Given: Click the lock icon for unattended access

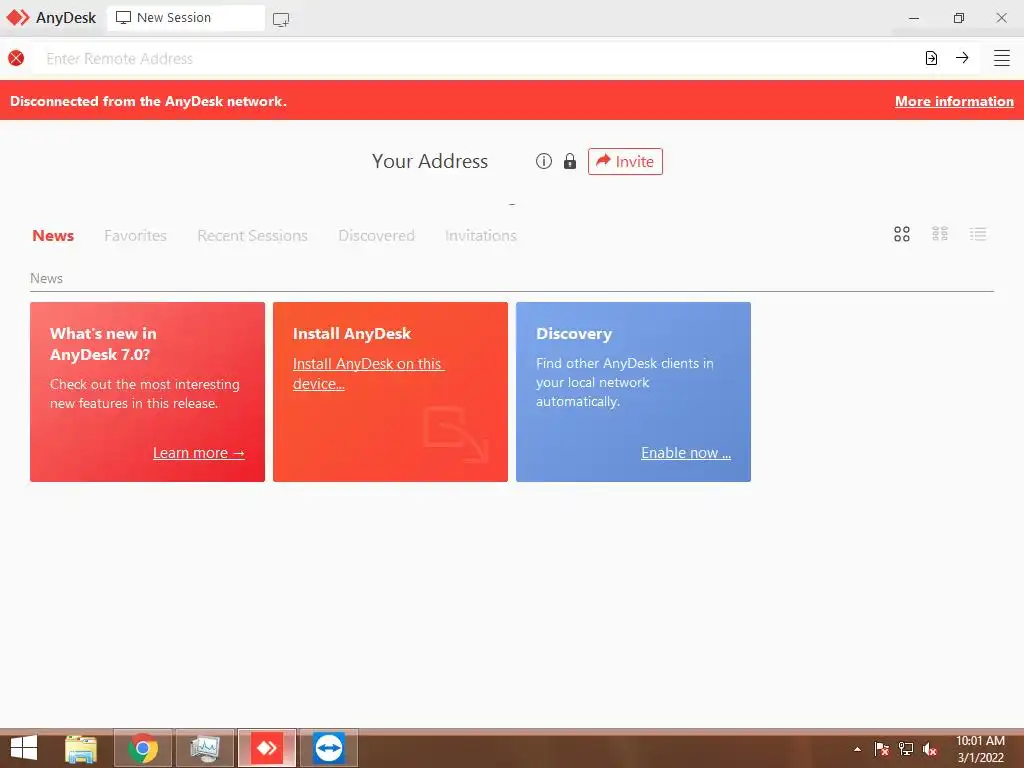Looking at the screenshot, I should tap(570, 161).
